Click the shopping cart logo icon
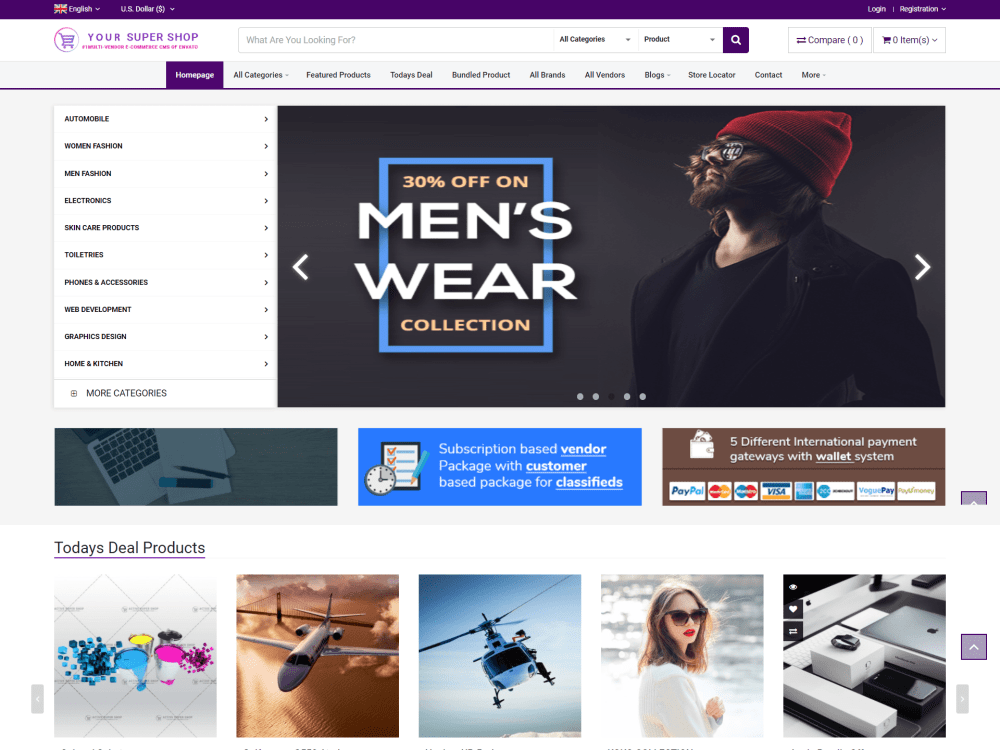This screenshot has height=750, width=1000. tap(66, 40)
